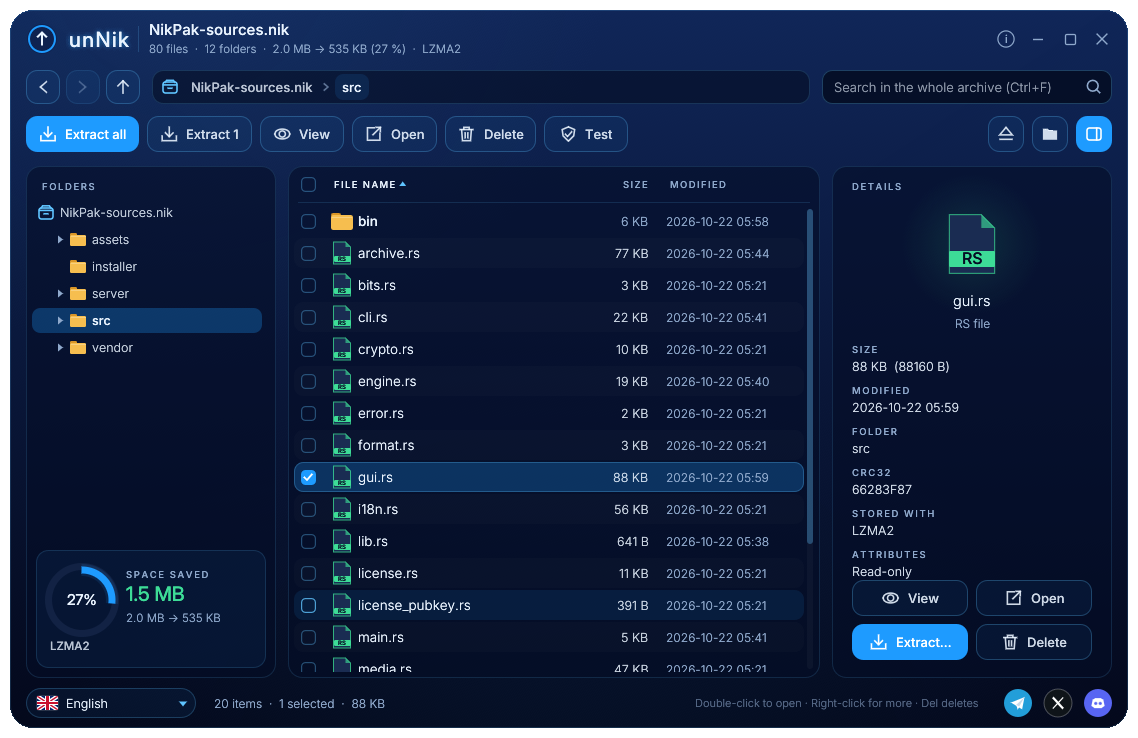Image resolution: width=1138 pixels, height=738 pixels.
Task: Click Extract... in the details panel
Action: pos(909,642)
